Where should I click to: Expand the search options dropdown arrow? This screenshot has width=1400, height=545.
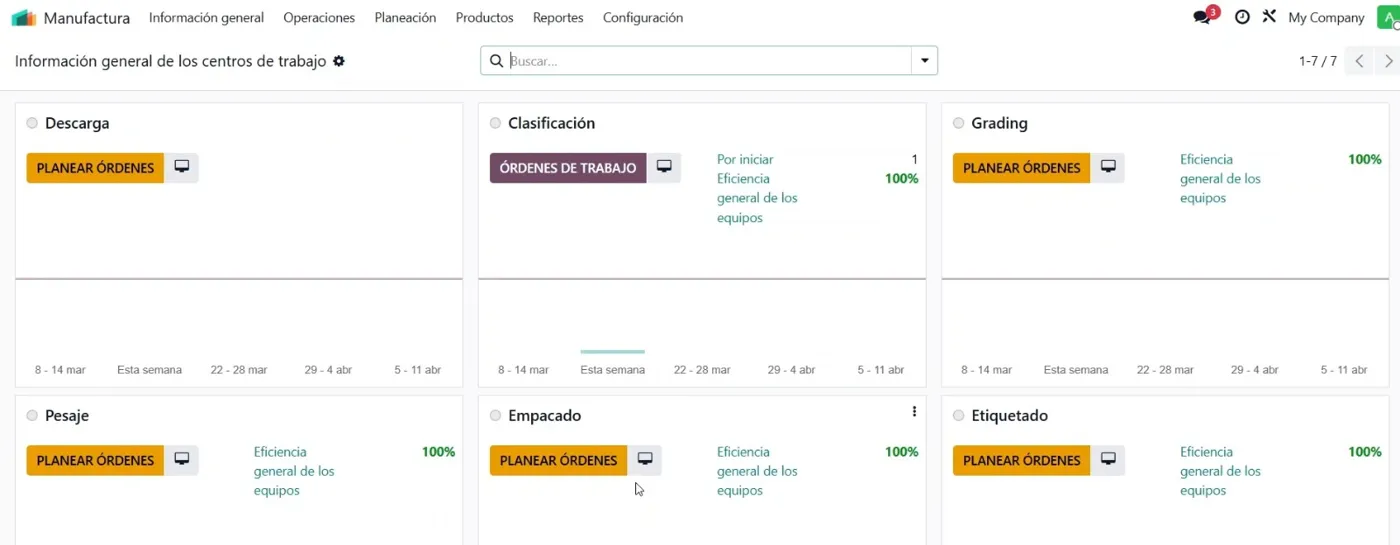coord(924,61)
